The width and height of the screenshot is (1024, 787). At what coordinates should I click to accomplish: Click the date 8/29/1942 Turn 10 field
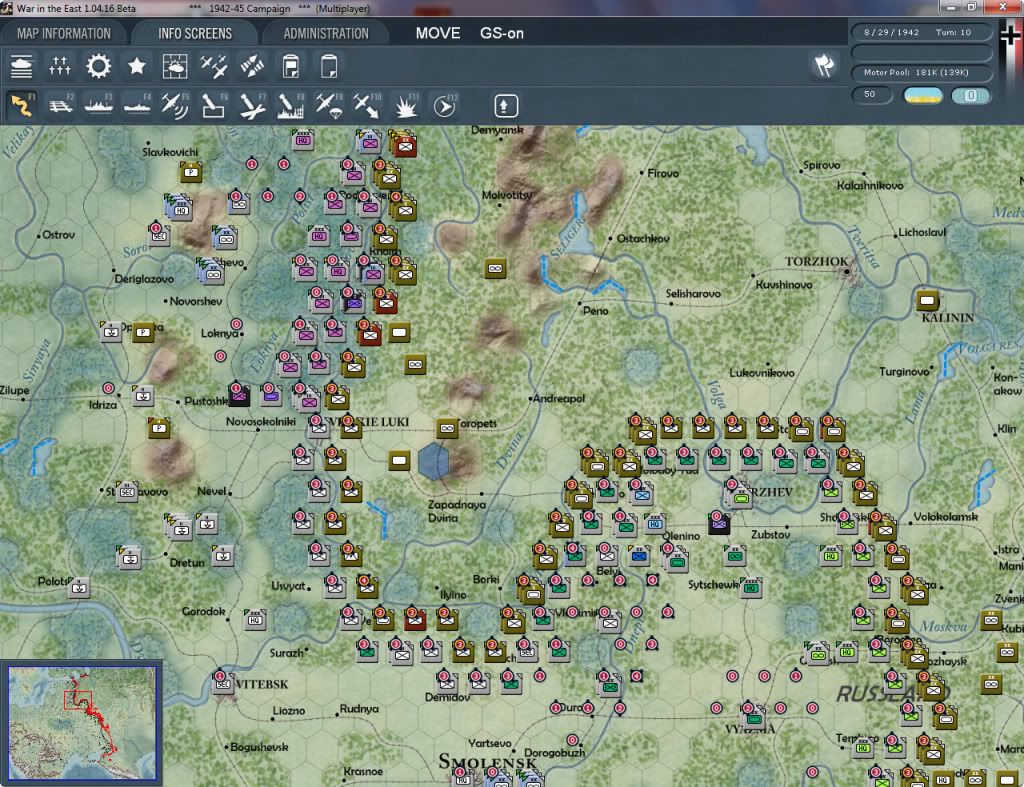coord(921,32)
